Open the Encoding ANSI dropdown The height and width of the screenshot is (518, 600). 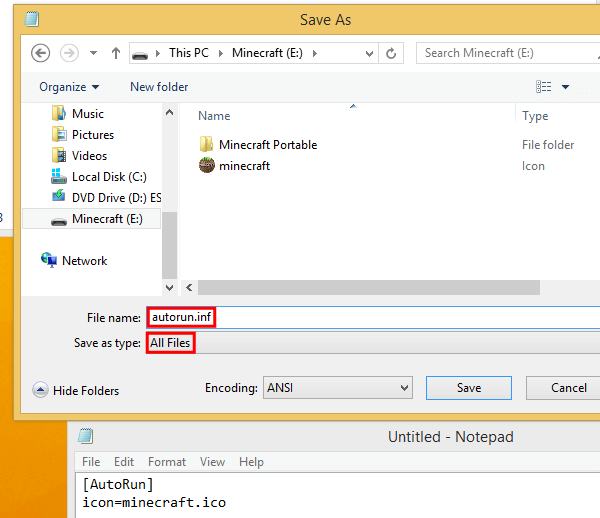(338, 388)
